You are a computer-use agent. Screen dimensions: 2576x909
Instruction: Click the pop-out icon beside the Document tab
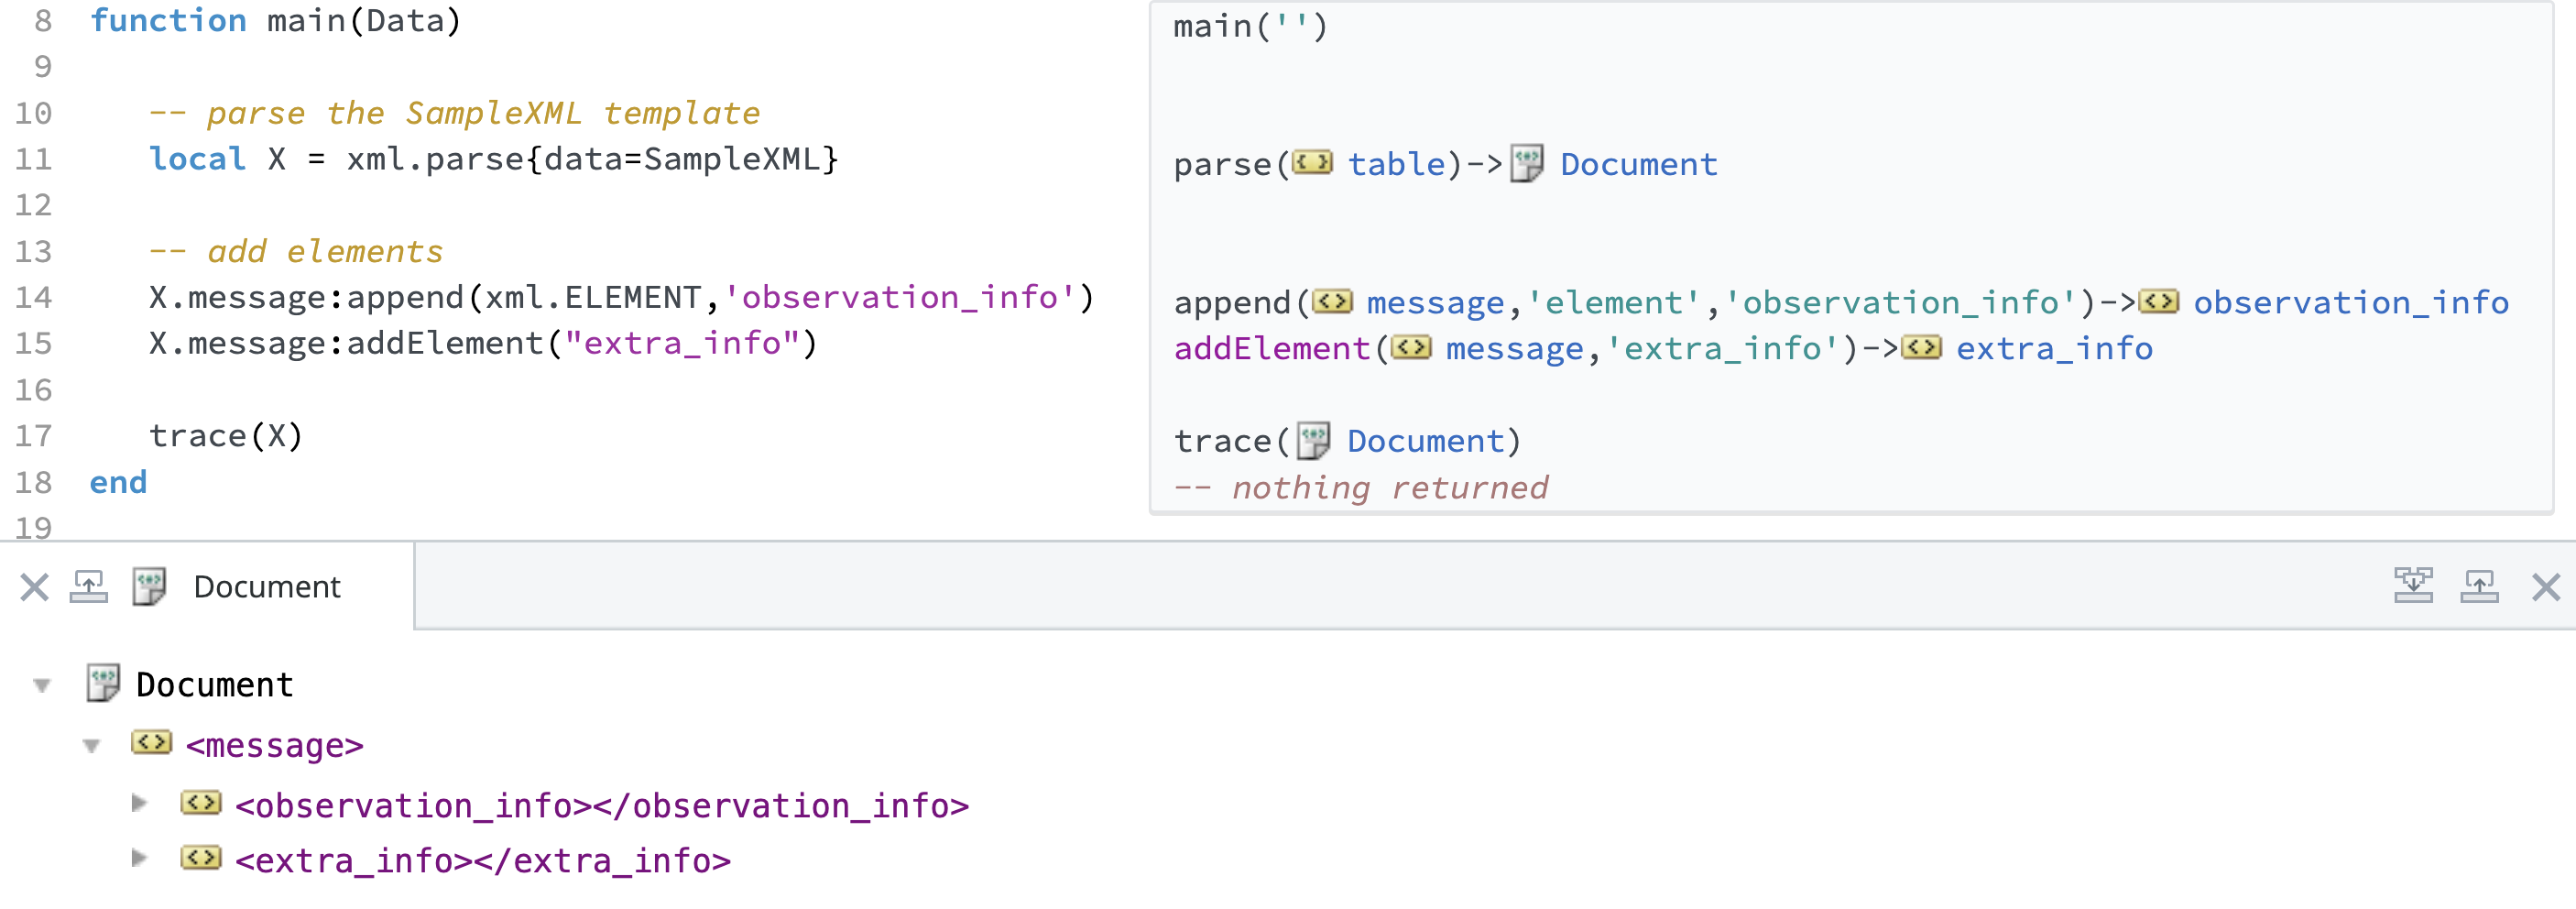[89, 587]
